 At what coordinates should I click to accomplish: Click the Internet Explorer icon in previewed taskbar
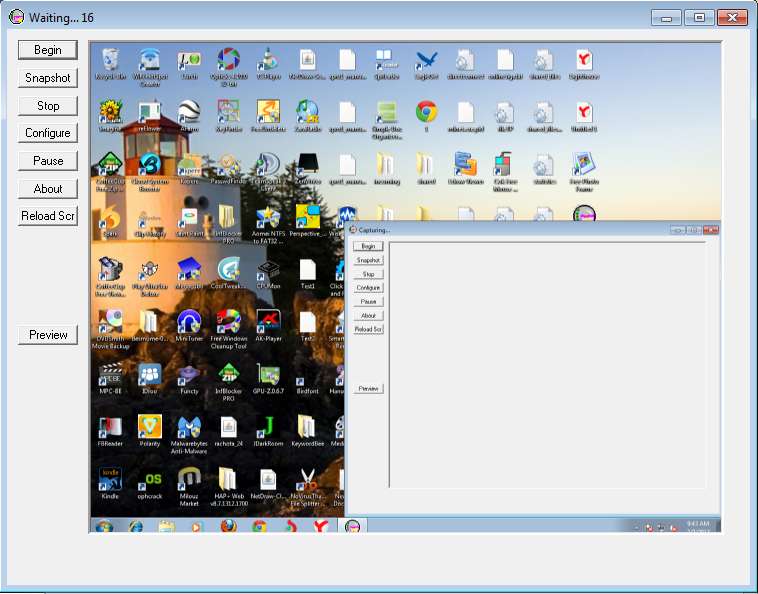coord(135,525)
